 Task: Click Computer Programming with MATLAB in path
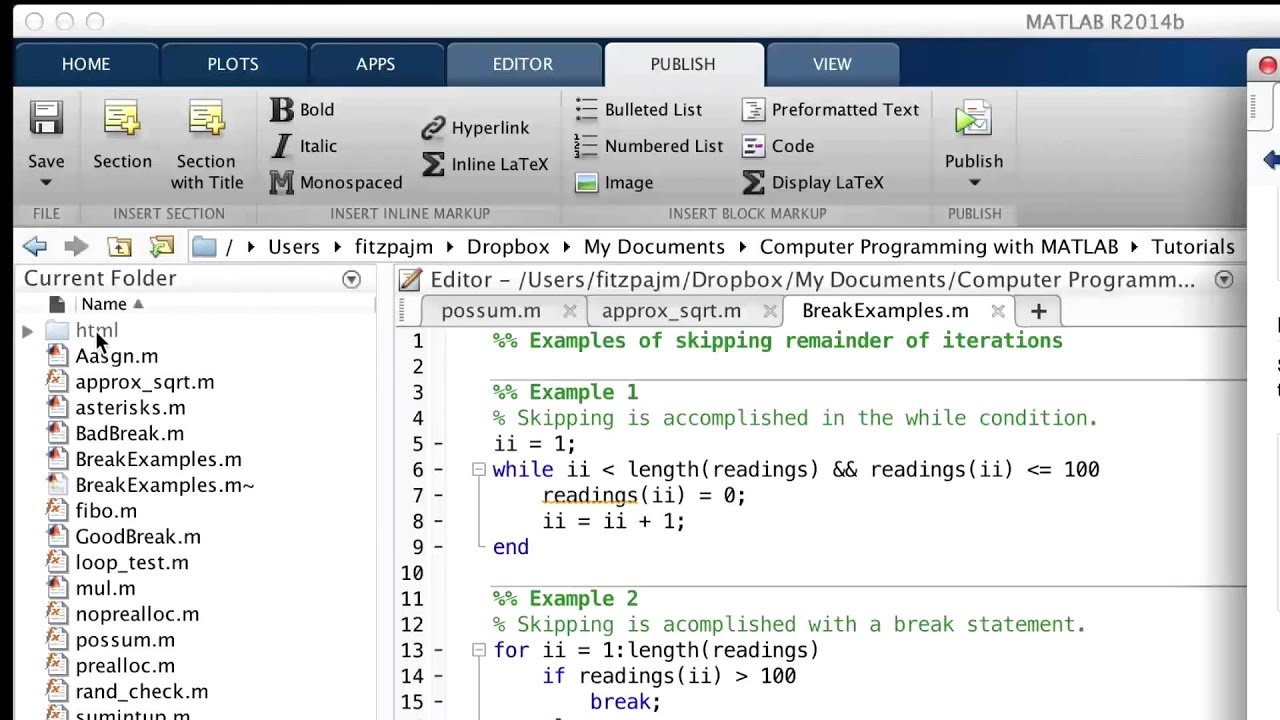point(939,247)
